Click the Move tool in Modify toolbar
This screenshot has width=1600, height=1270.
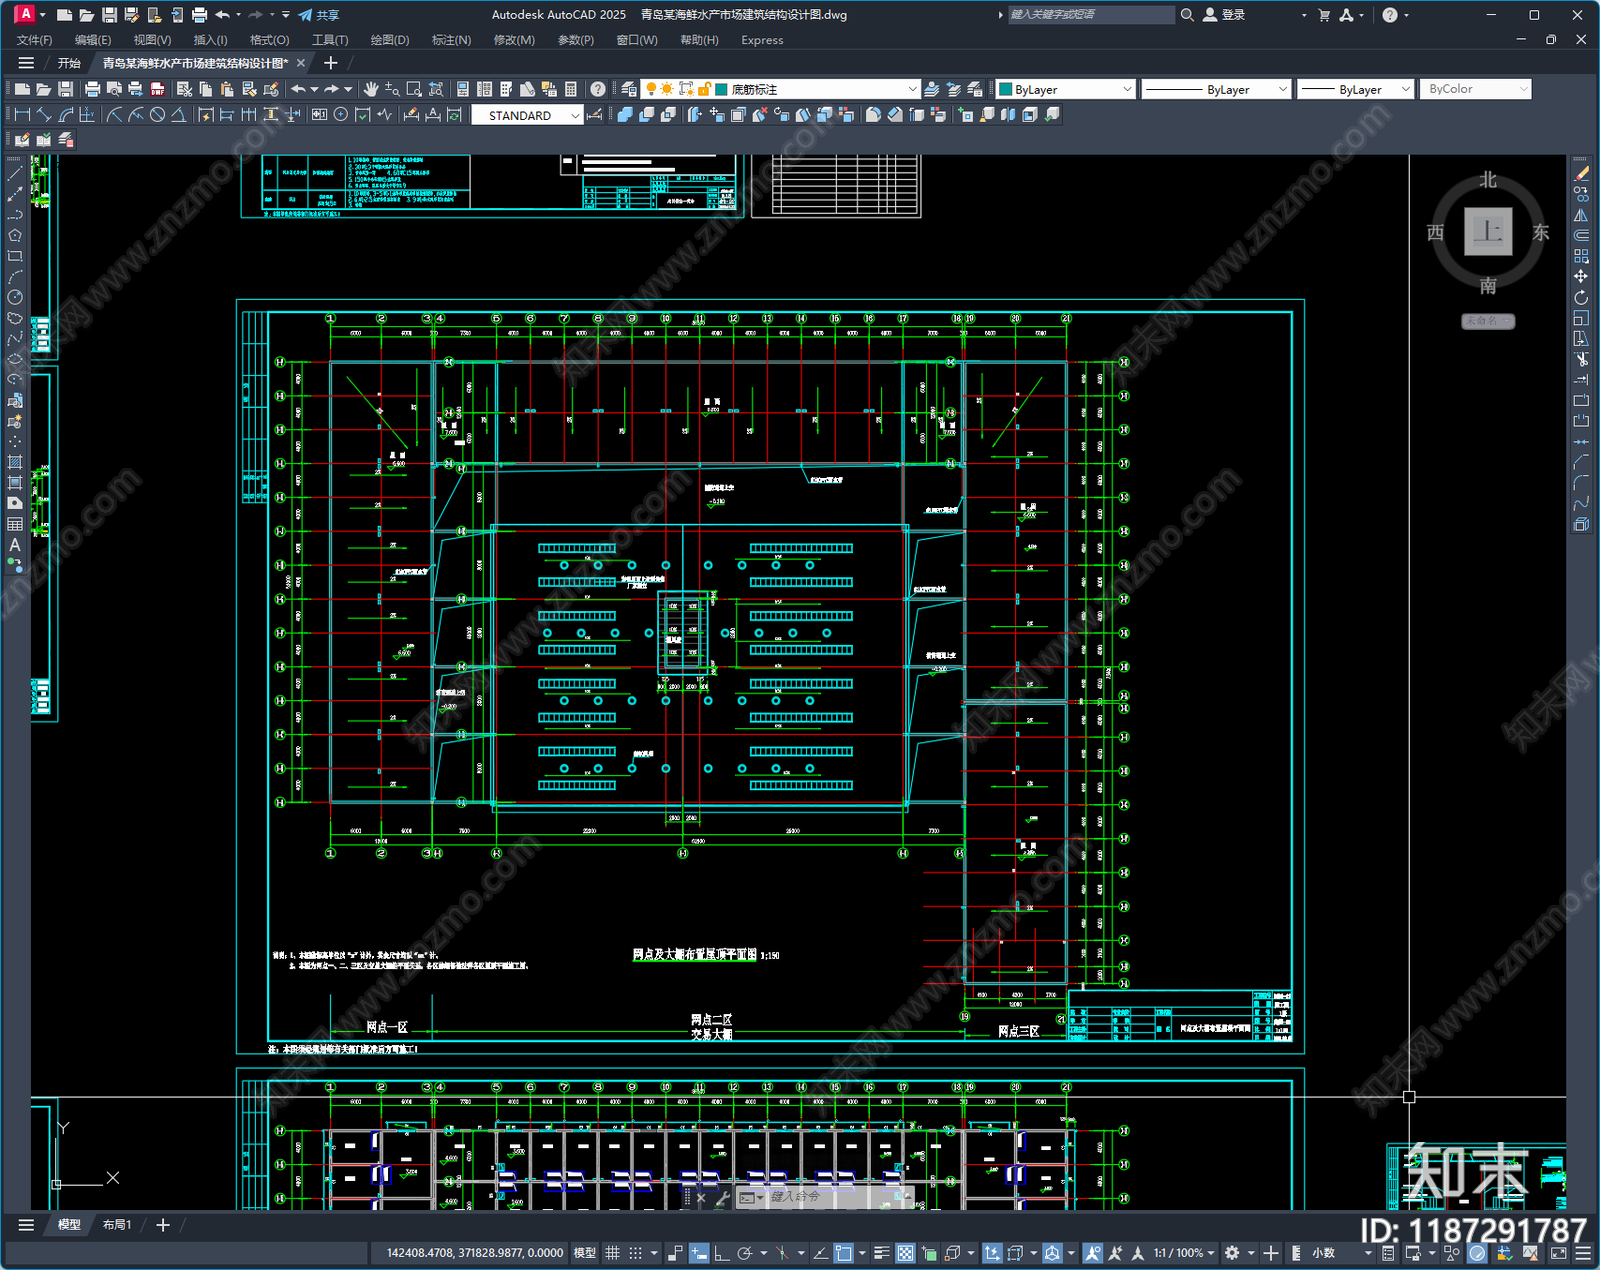(1581, 276)
